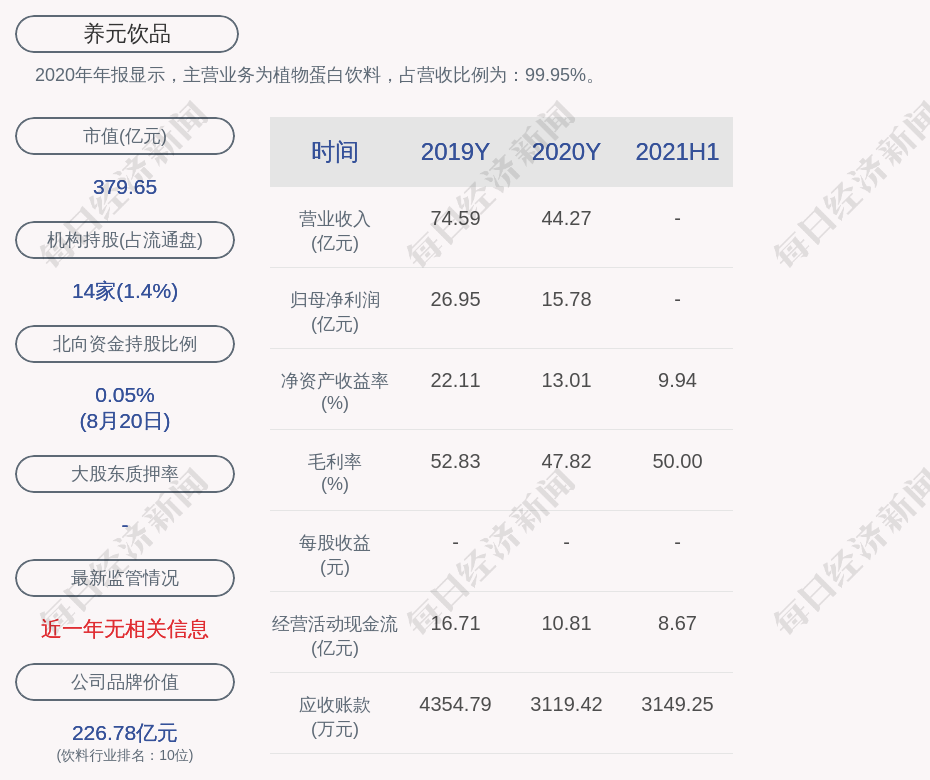Select the 379.65 market value figure
930x780 pixels.
(x=125, y=187)
